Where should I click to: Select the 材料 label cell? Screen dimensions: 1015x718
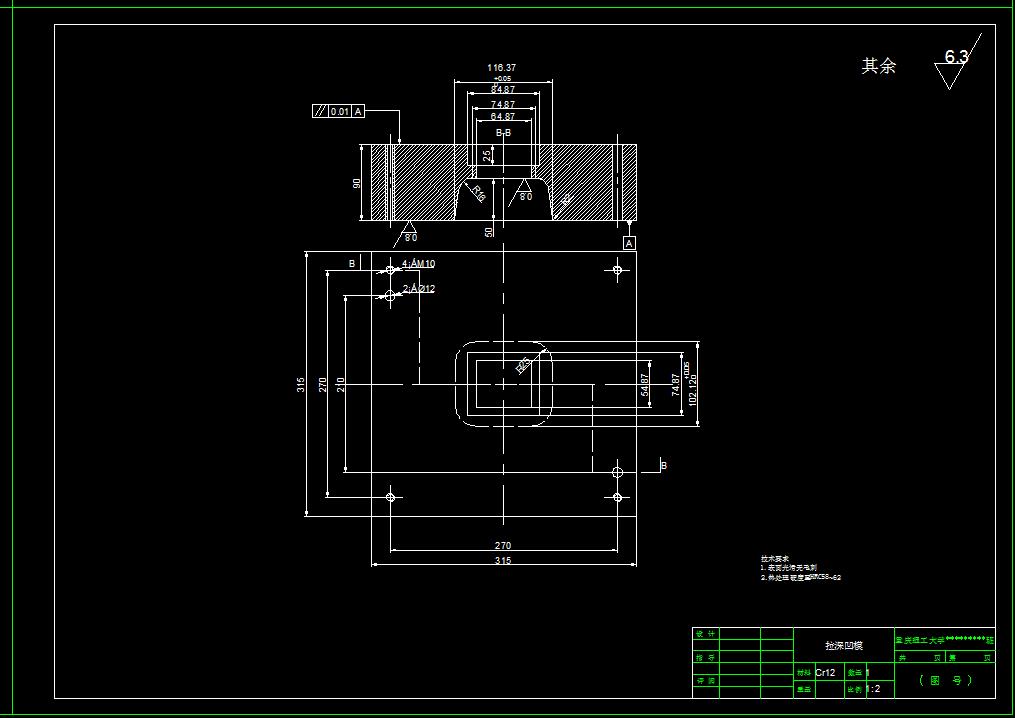(804, 673)
